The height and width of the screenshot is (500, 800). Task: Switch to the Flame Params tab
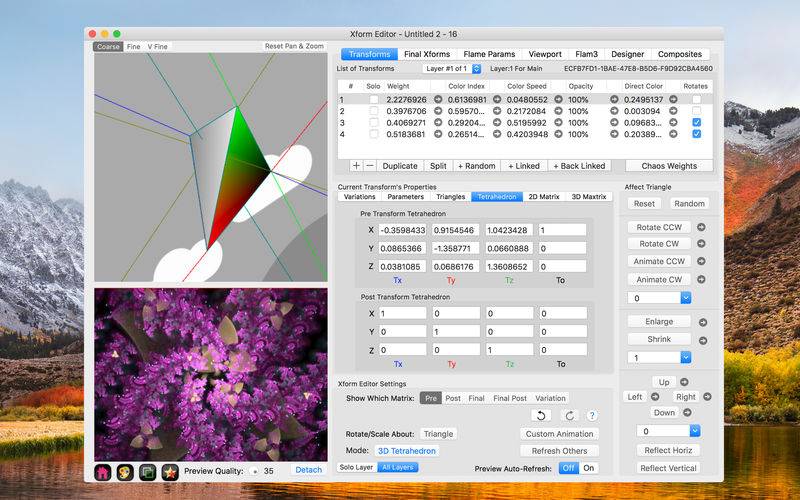489,54
